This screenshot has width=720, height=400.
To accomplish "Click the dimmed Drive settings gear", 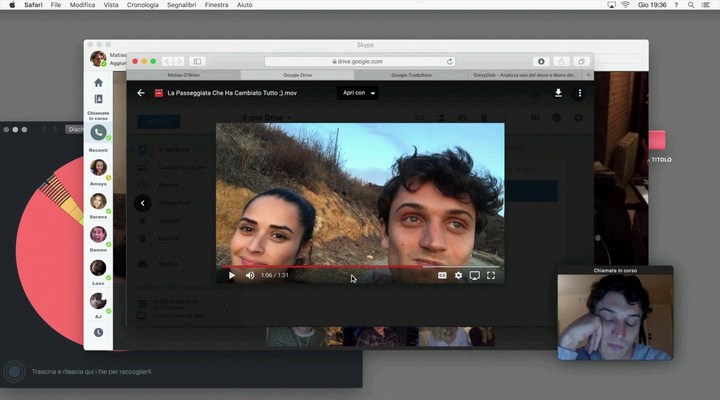I will pyautogui.click(x=578, y=118).
